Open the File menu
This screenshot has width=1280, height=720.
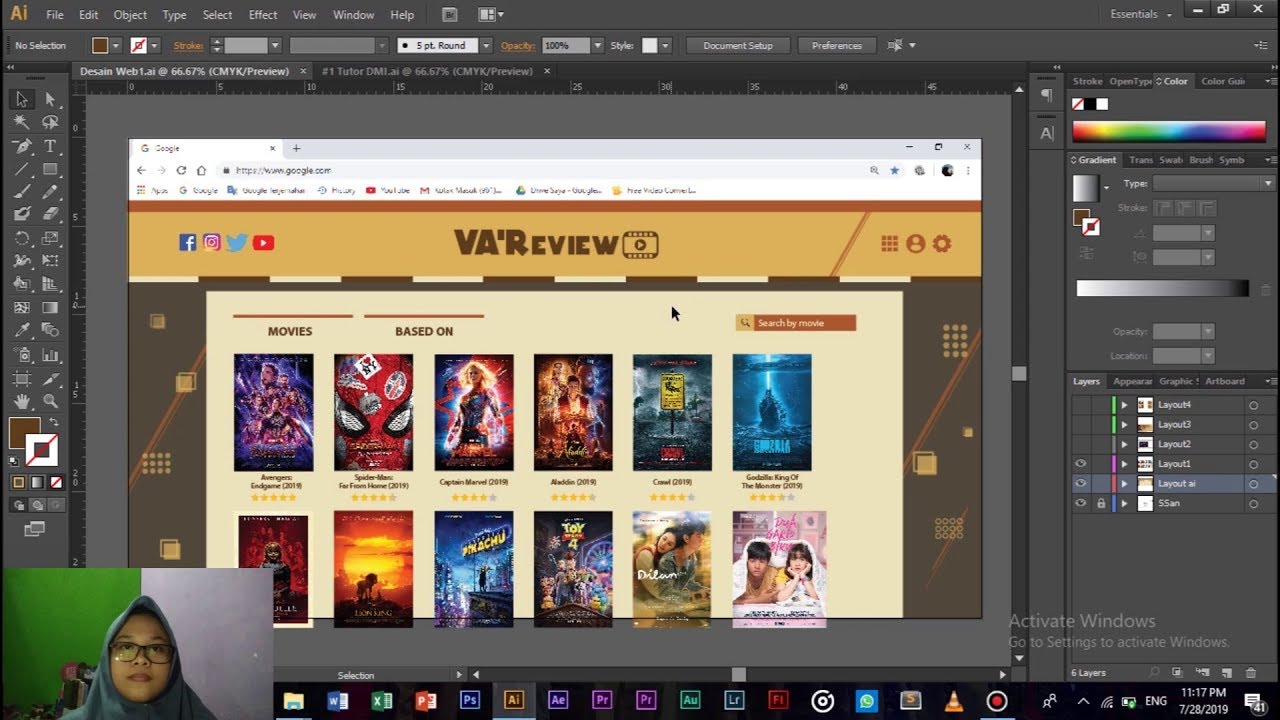pyautogui.click(x=54, y=15)
